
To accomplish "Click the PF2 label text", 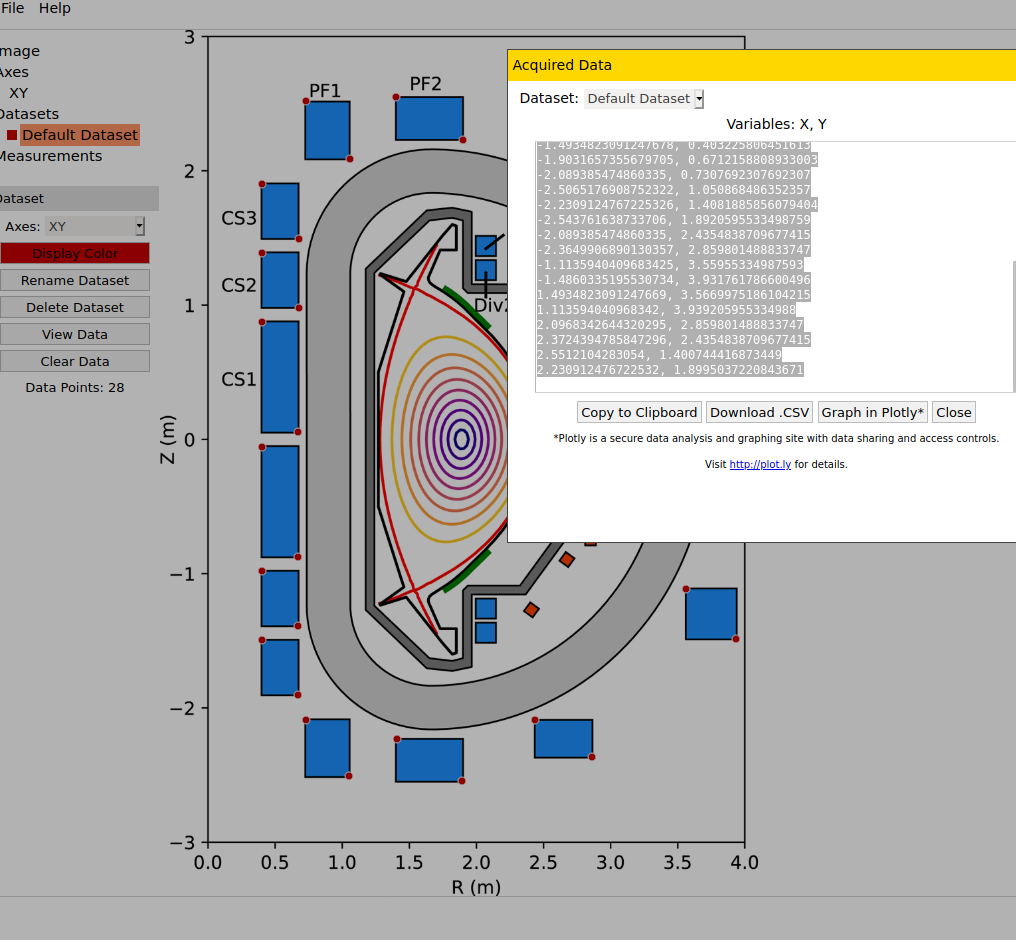I will coord(425,84).
